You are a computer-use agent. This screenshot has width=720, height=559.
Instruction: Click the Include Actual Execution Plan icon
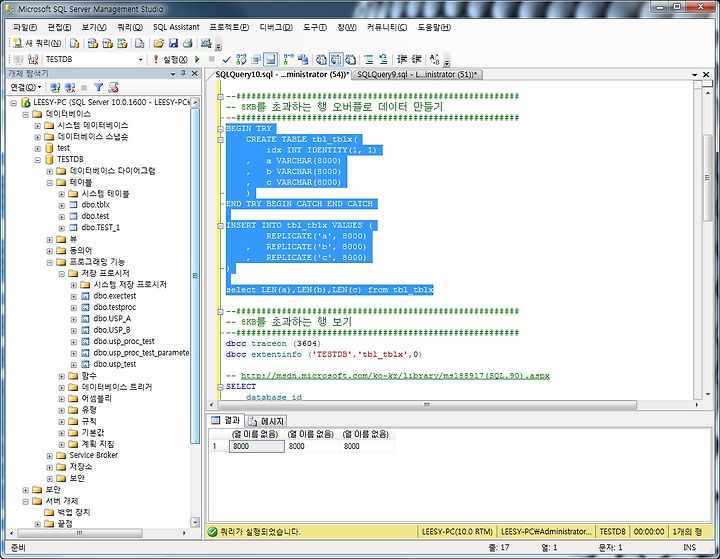click(x=288, y=59)
